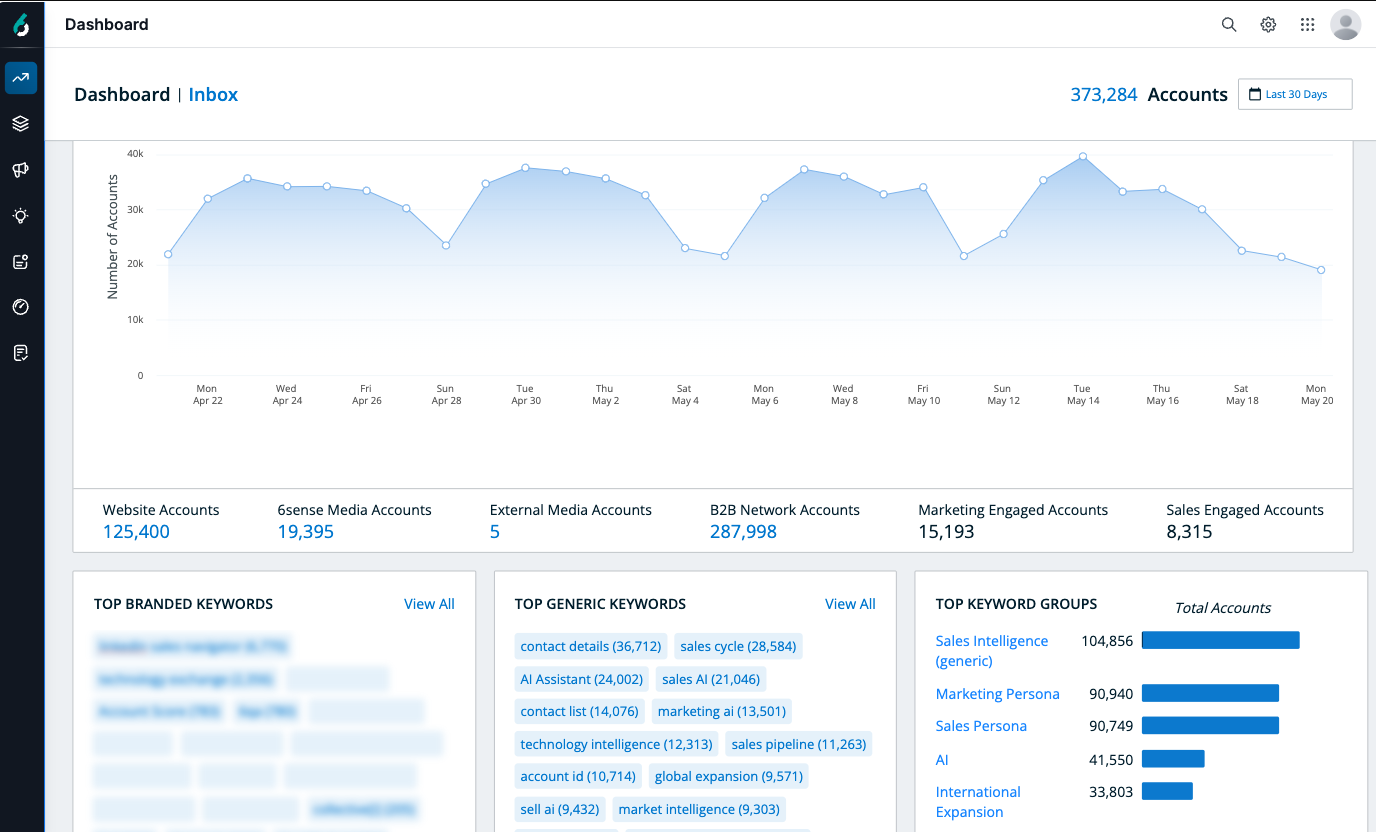The width and height of the screenshot is (1376, 832).
Task: Click the user profile avatar
Action: click(x=1345, y=25)
